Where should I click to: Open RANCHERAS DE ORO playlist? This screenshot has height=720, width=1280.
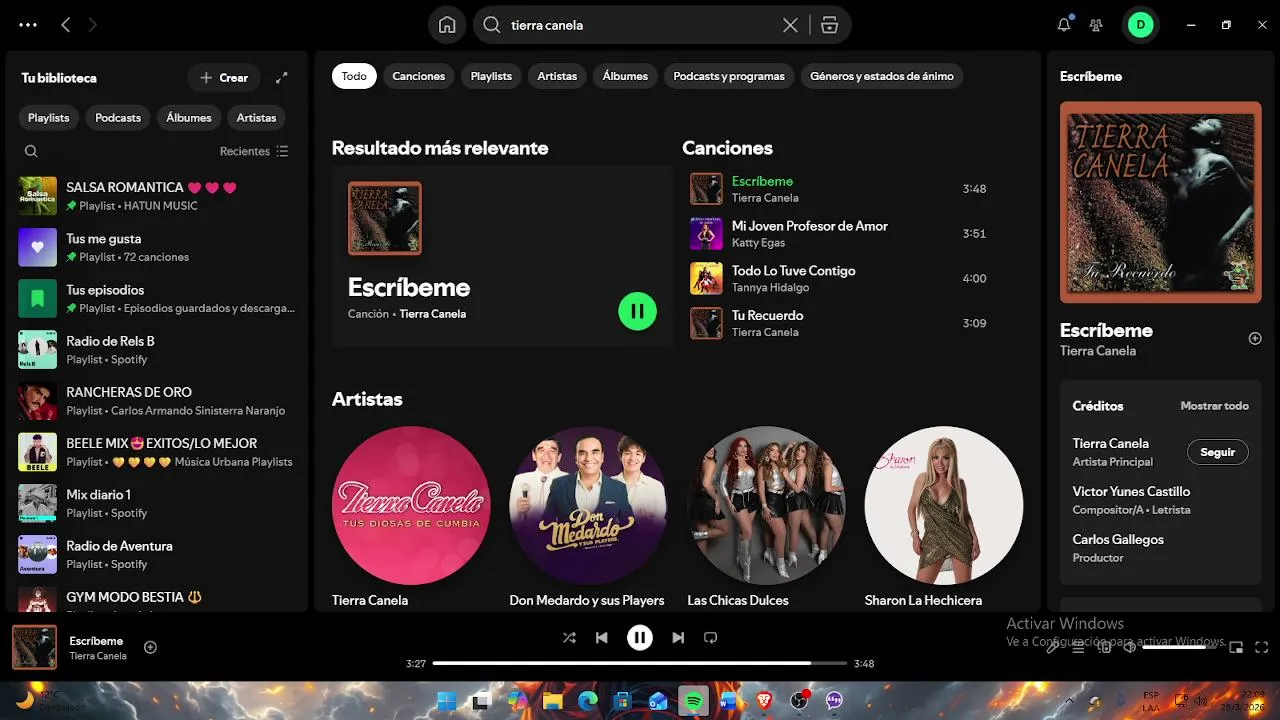pos(158,401)
